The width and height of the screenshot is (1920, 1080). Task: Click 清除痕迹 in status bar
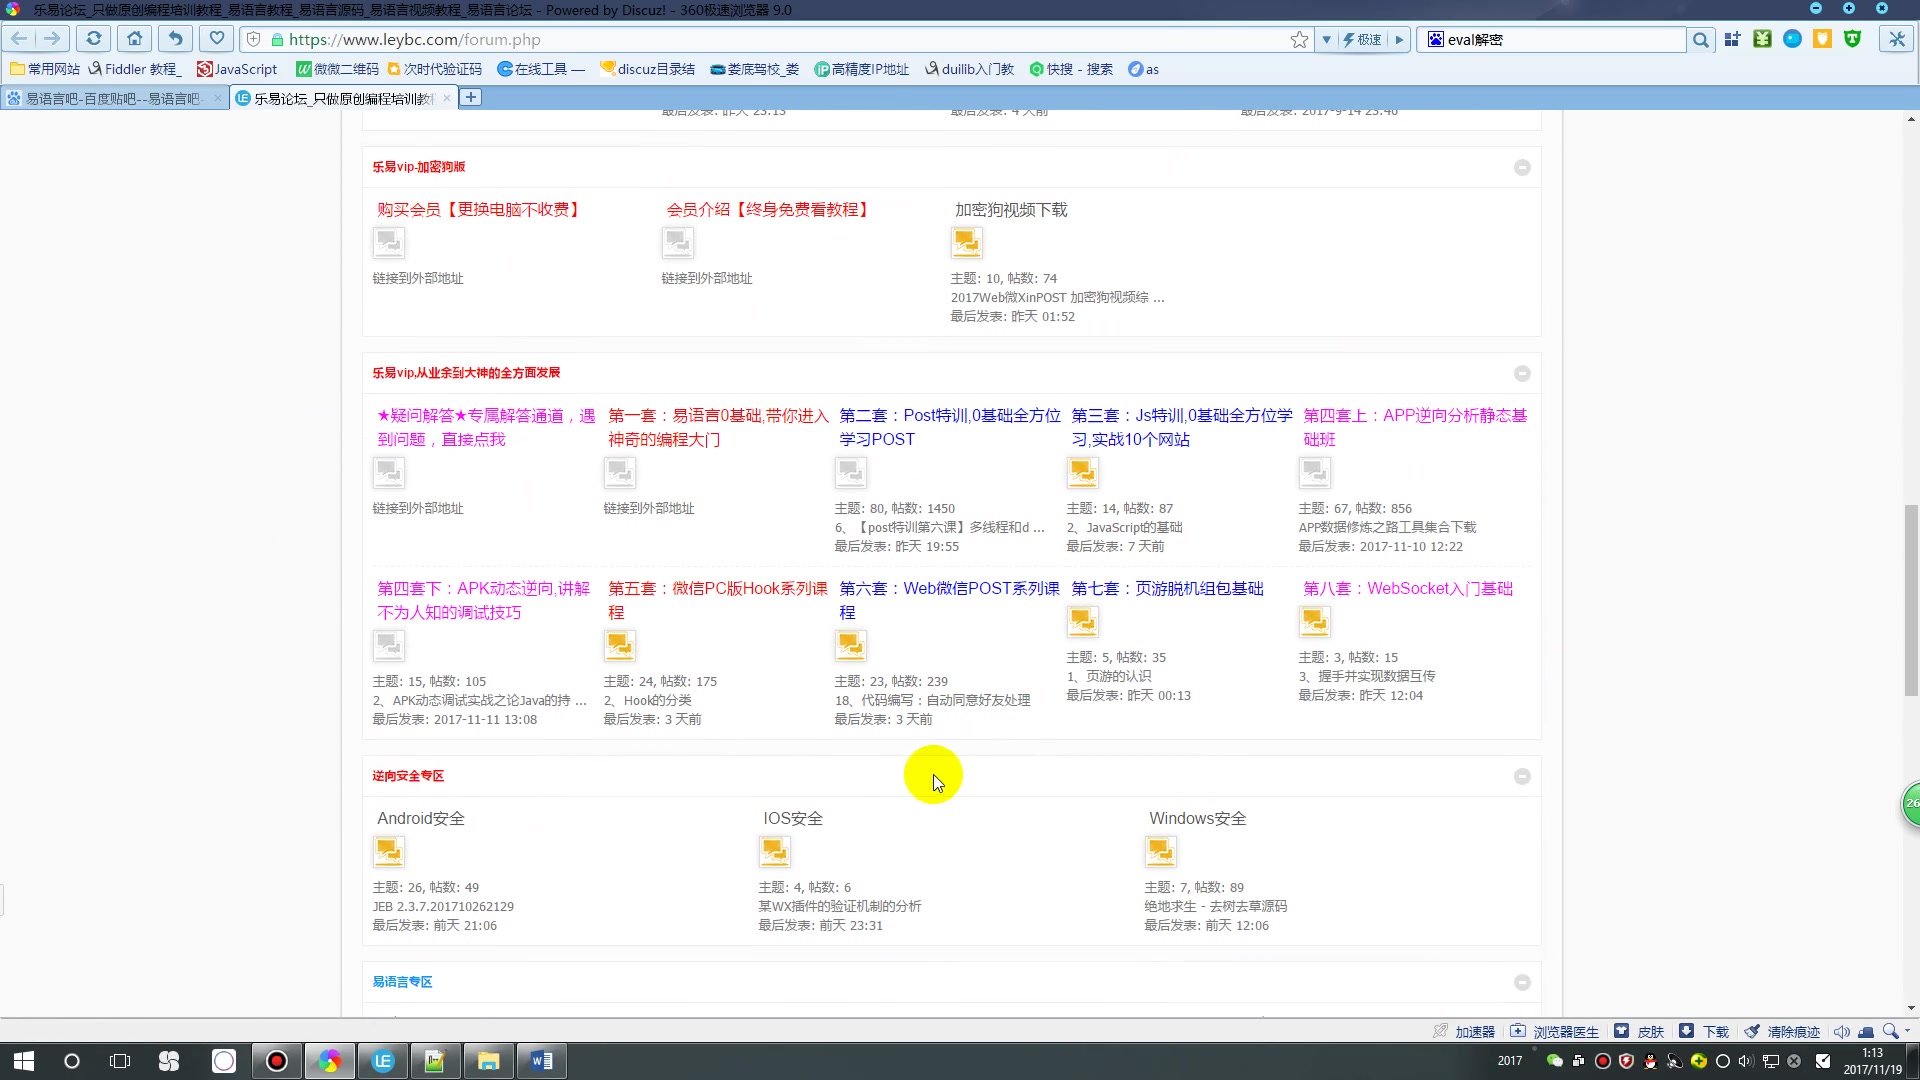click(1783, 1031)
